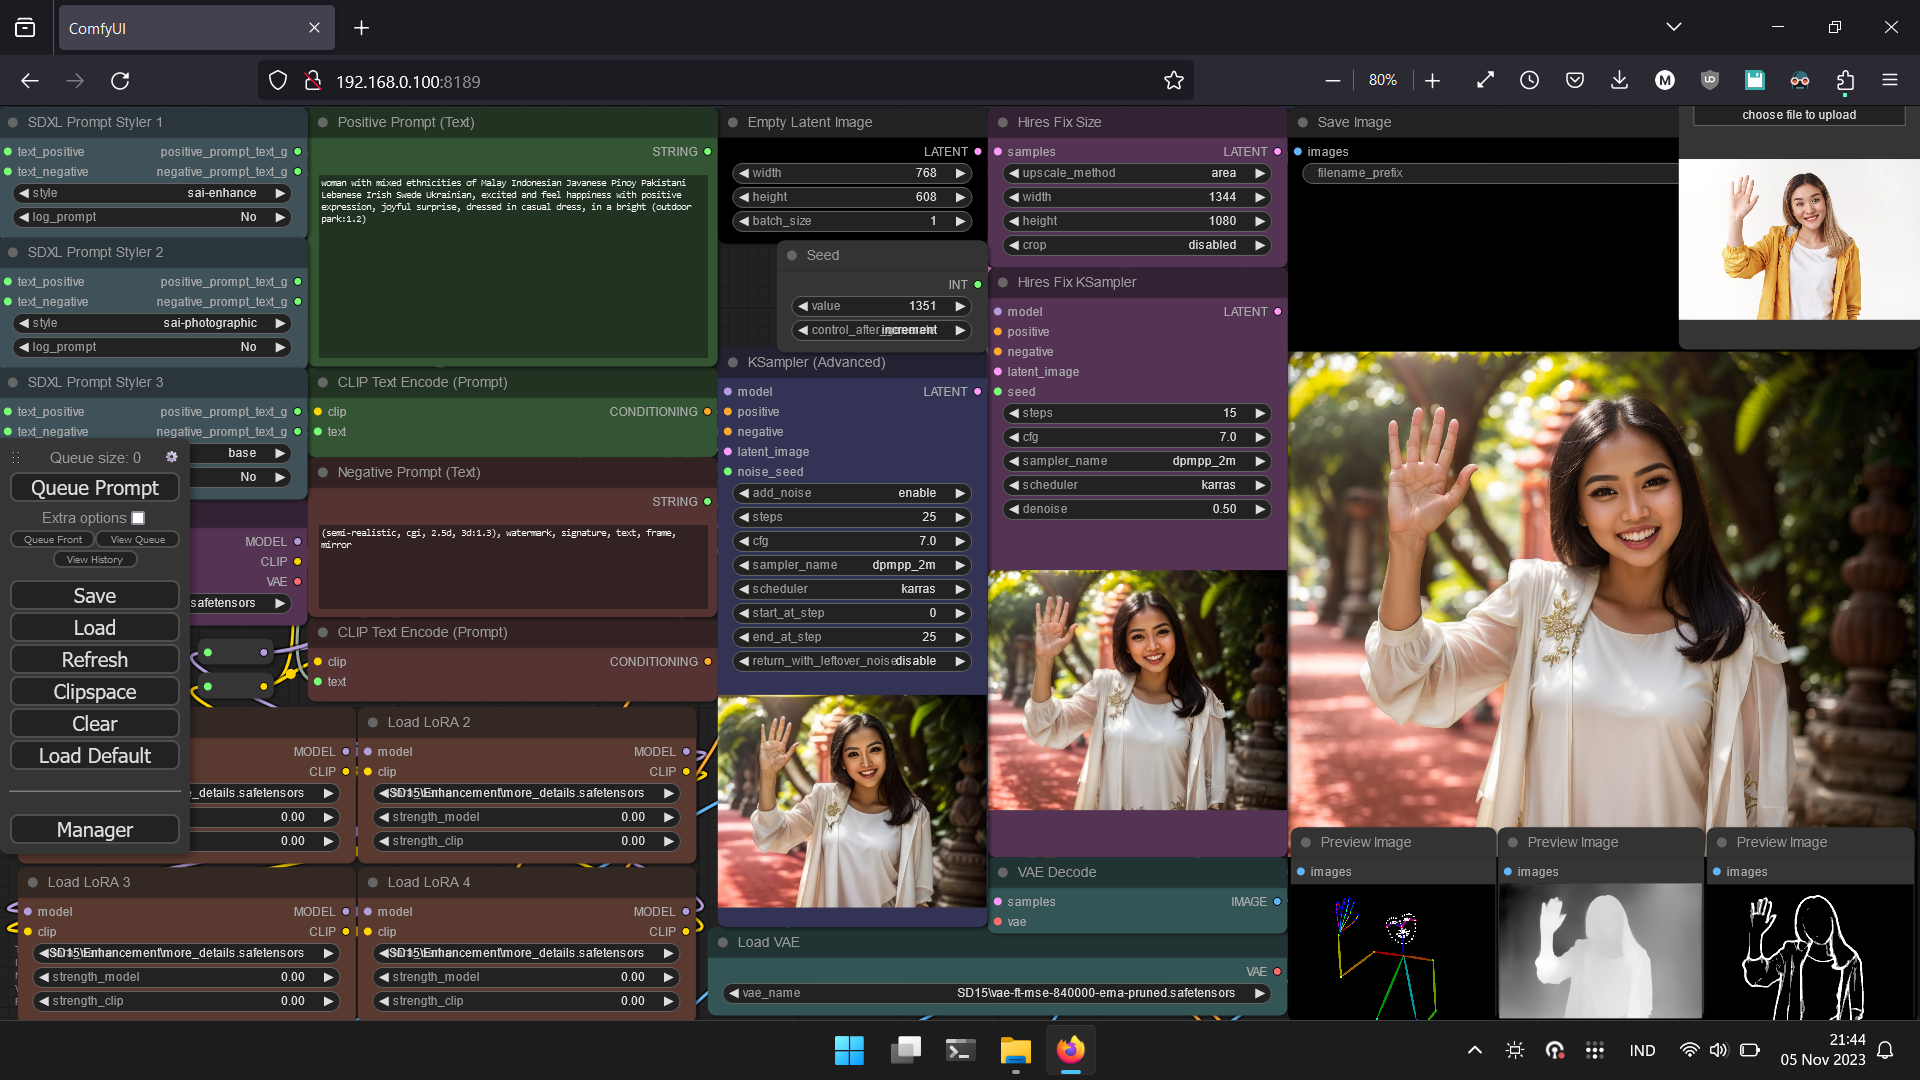Collapse the Save Image node dot
Image resolution: width=1920 pixels, height=1080 pixels.
pos(1303,122)
